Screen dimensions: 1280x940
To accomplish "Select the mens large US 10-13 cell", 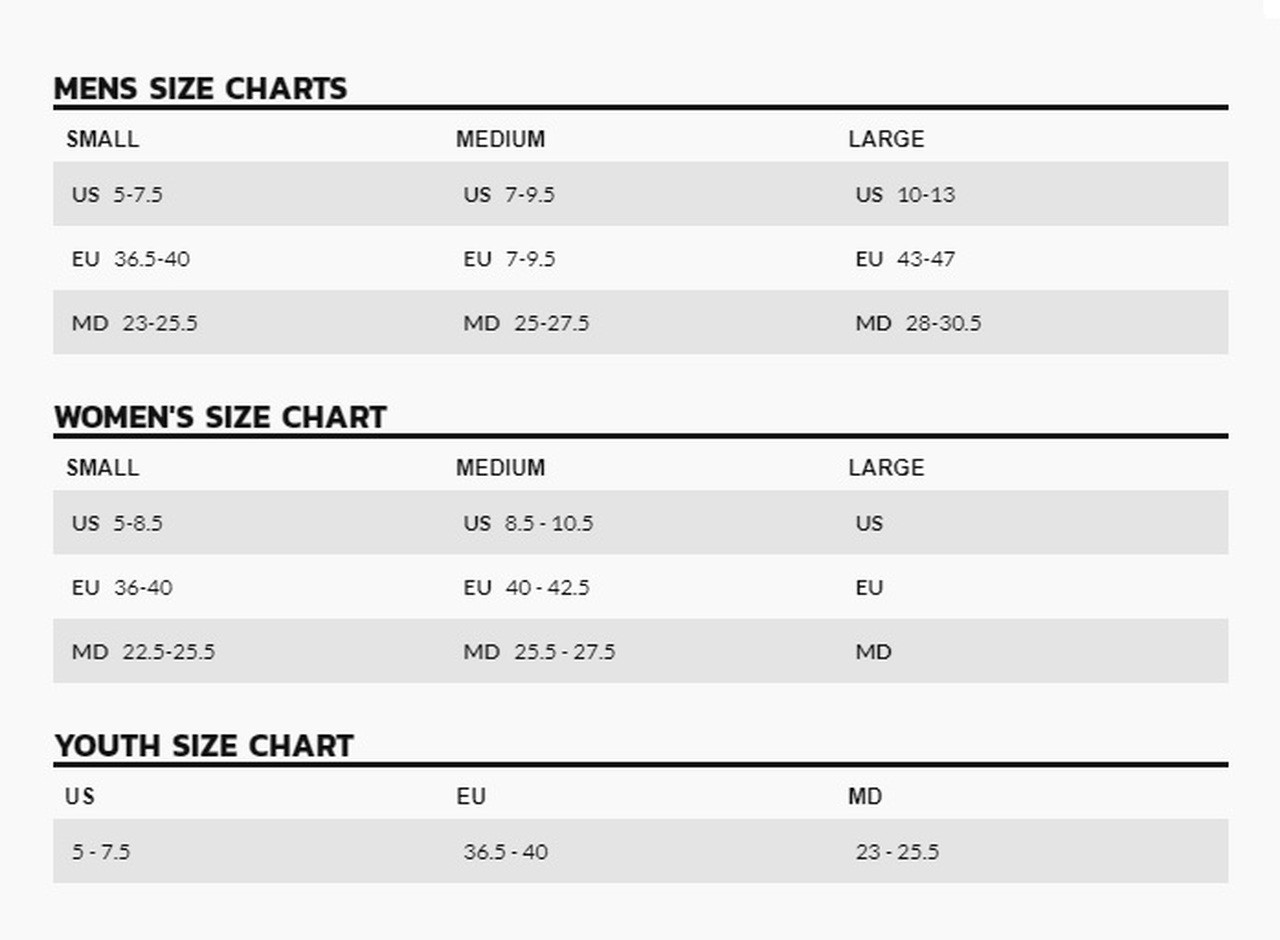I will pyautogui.click(x=905, y=194).
